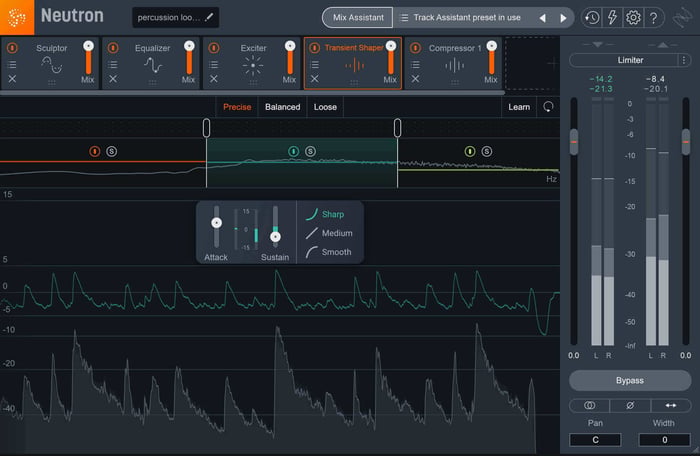
Task: Click the output gain fader
Action: tap(686, 142)
